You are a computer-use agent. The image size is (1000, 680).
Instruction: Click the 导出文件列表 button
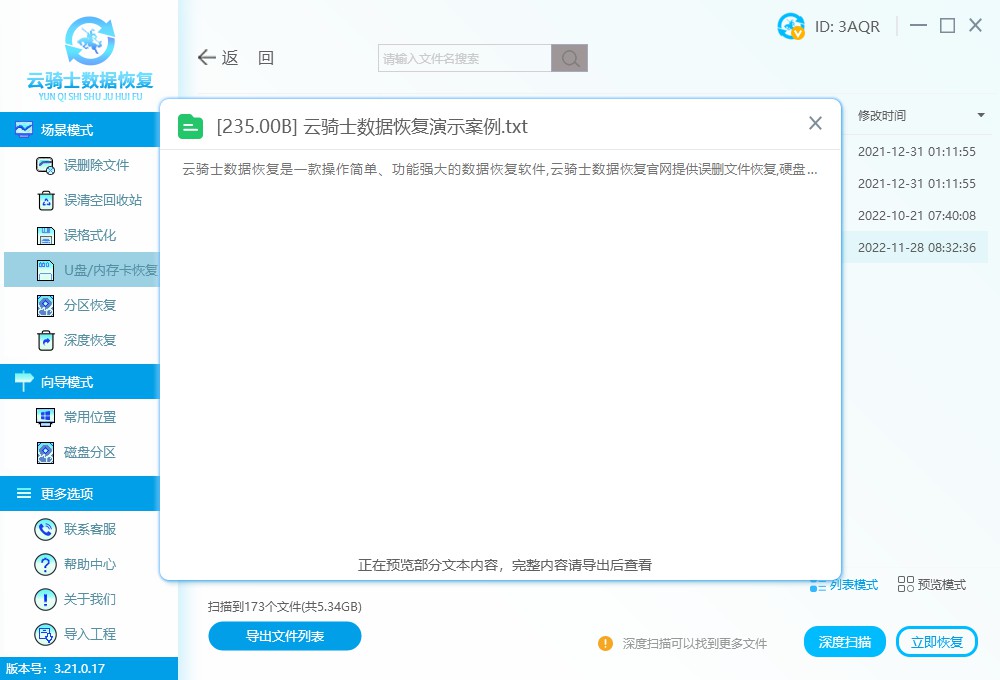pos(284,636)
